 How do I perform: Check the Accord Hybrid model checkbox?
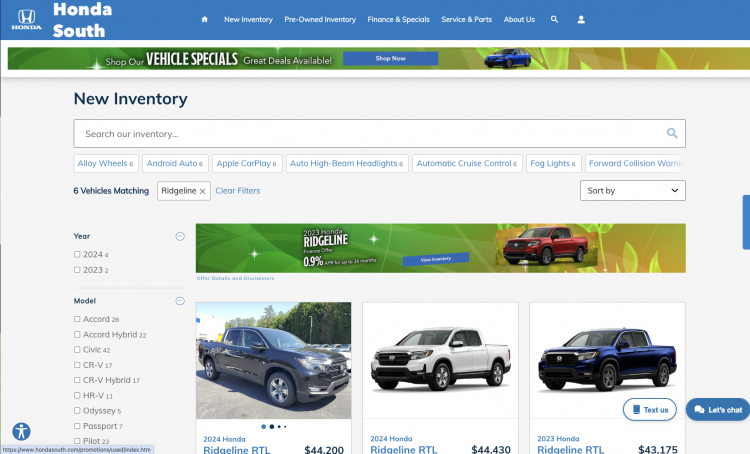pos(77,334)
